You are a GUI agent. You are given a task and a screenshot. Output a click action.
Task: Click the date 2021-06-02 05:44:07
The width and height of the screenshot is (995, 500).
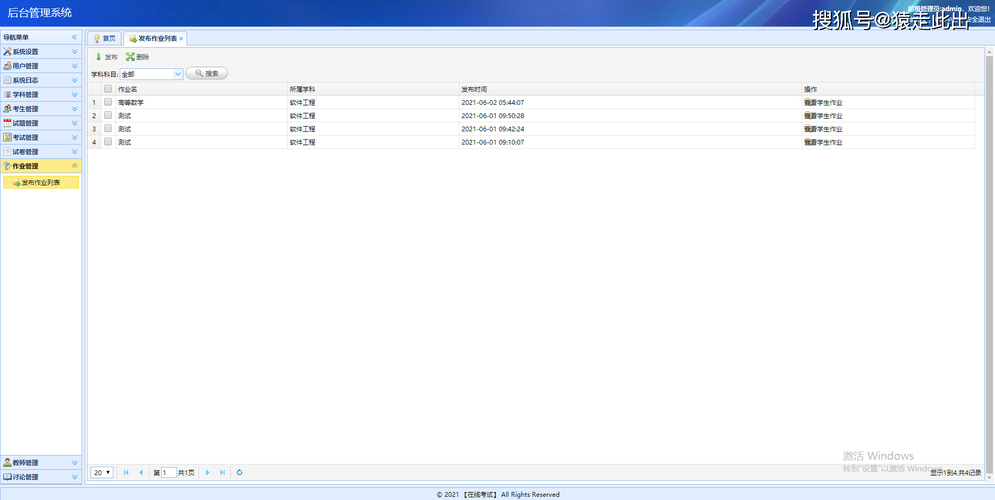(492, 102)
